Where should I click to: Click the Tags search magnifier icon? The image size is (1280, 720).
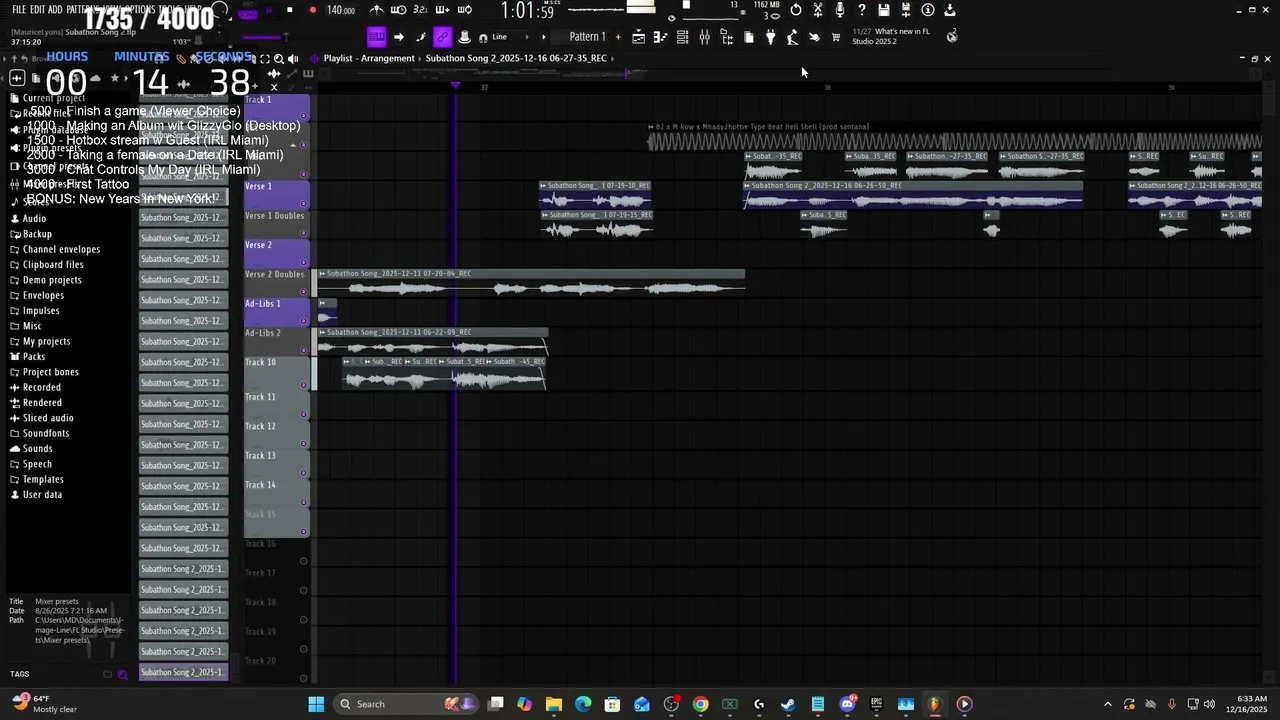(x=123, y=674)
